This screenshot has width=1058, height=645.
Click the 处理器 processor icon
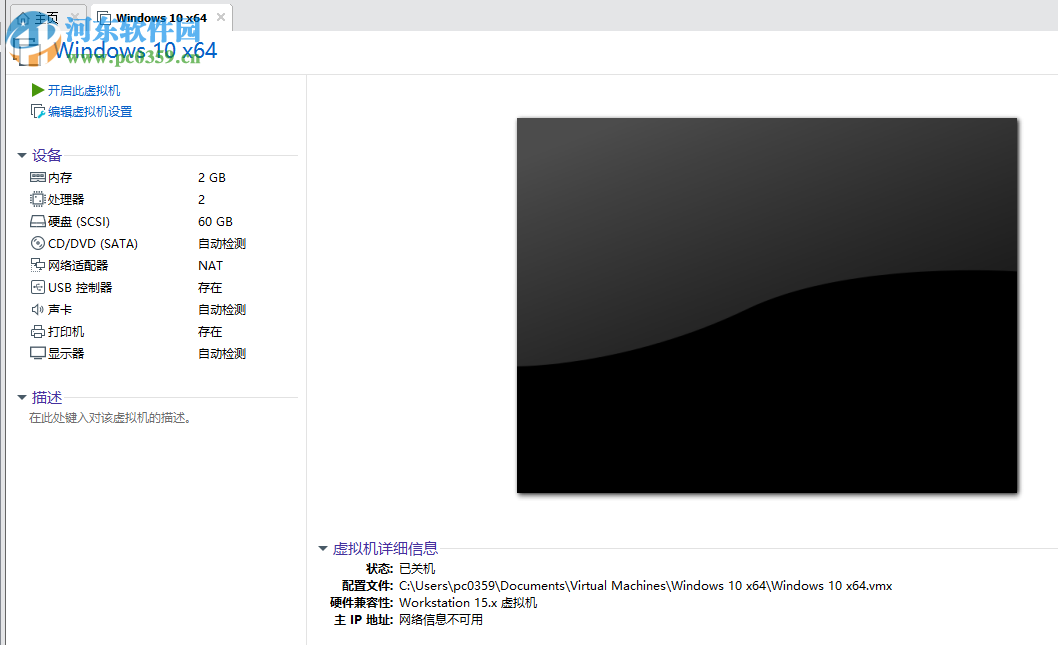pos(35,199)
